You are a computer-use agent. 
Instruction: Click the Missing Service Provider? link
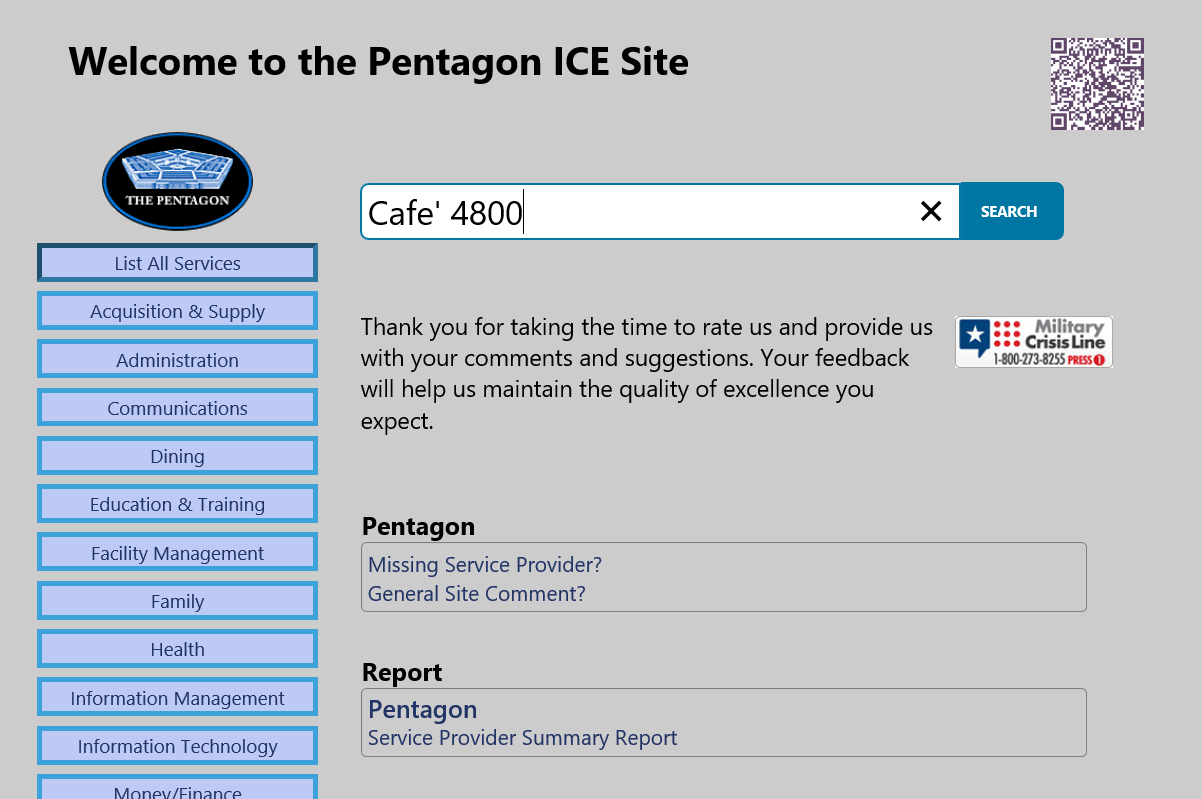click(x=485, y=565)
